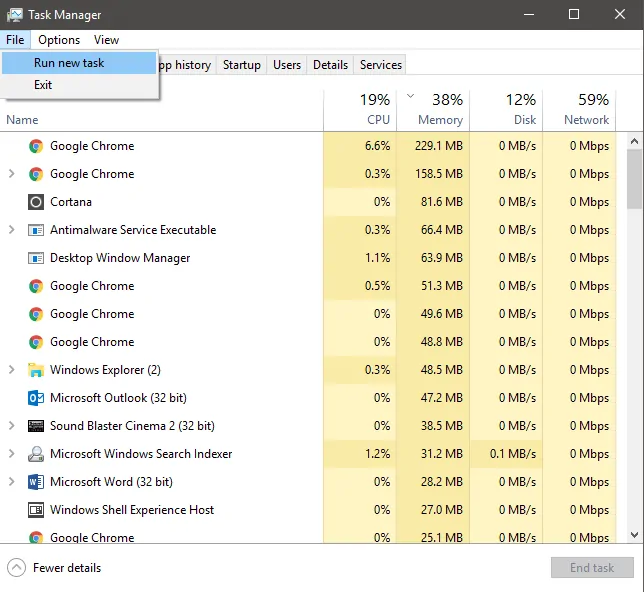Expand the Microsoft Word (32 bit) group

[12, 481]
